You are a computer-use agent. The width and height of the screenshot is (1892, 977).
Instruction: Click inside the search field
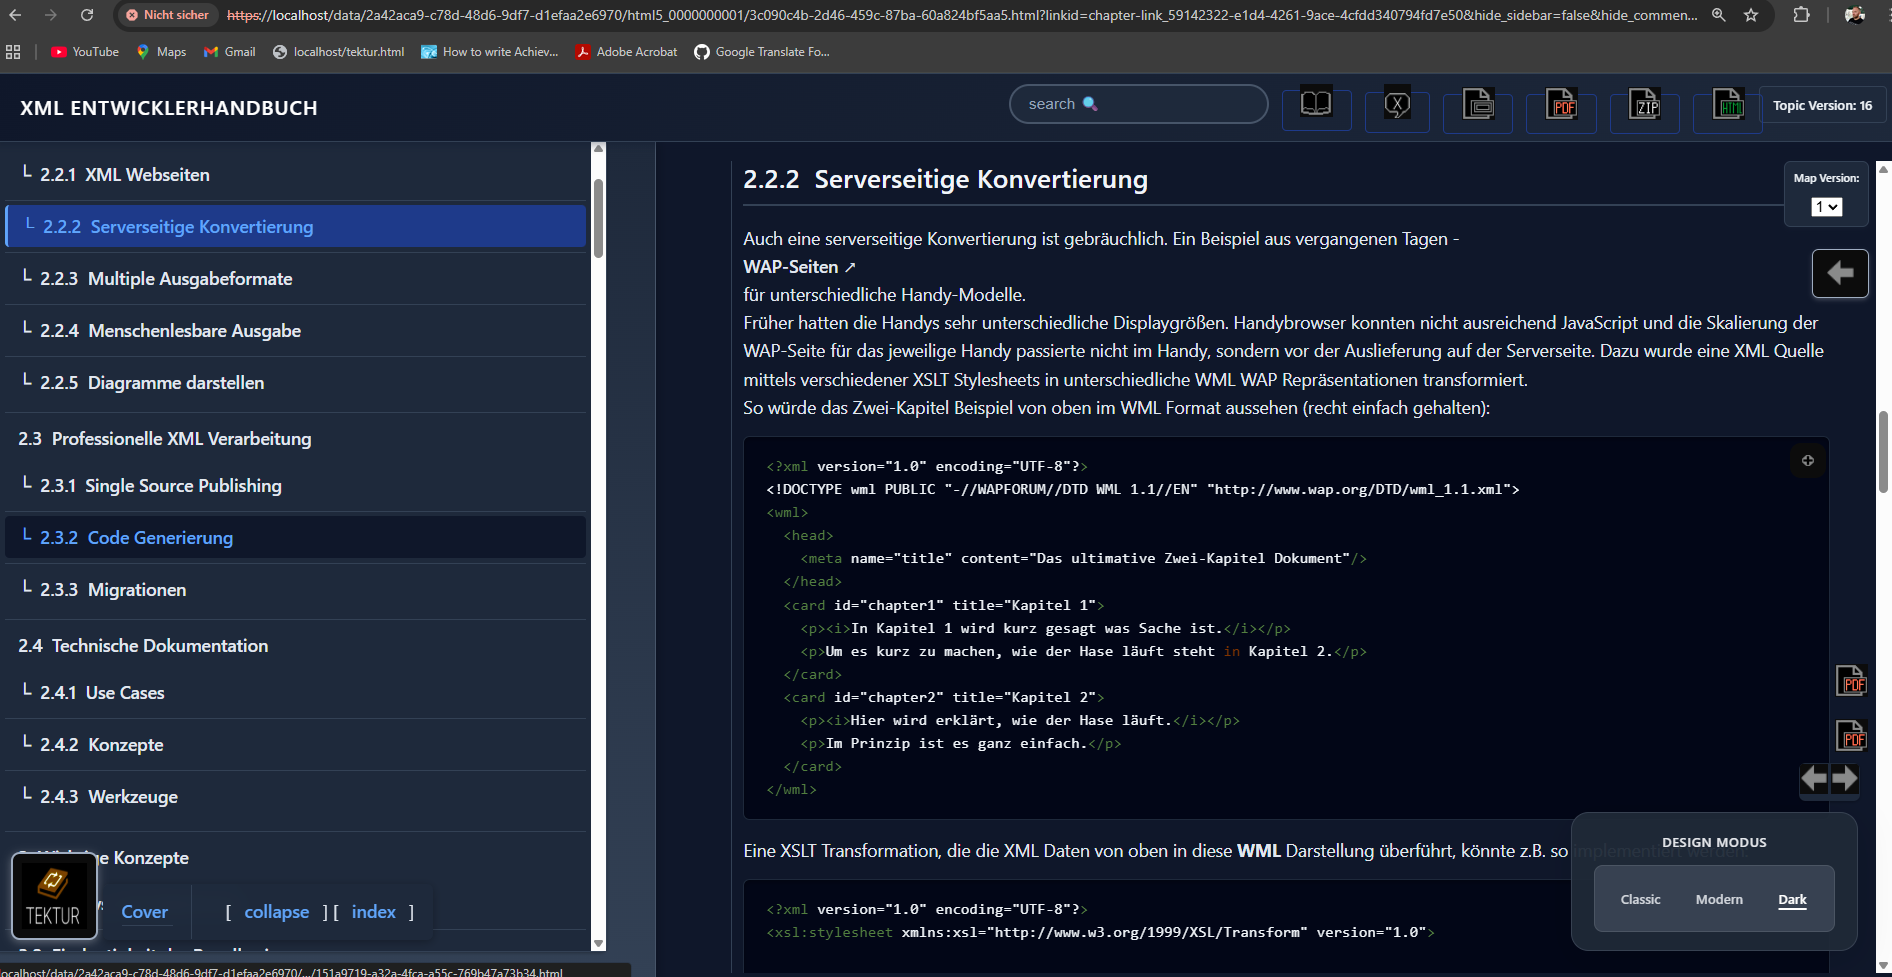tap(1138, 103)
